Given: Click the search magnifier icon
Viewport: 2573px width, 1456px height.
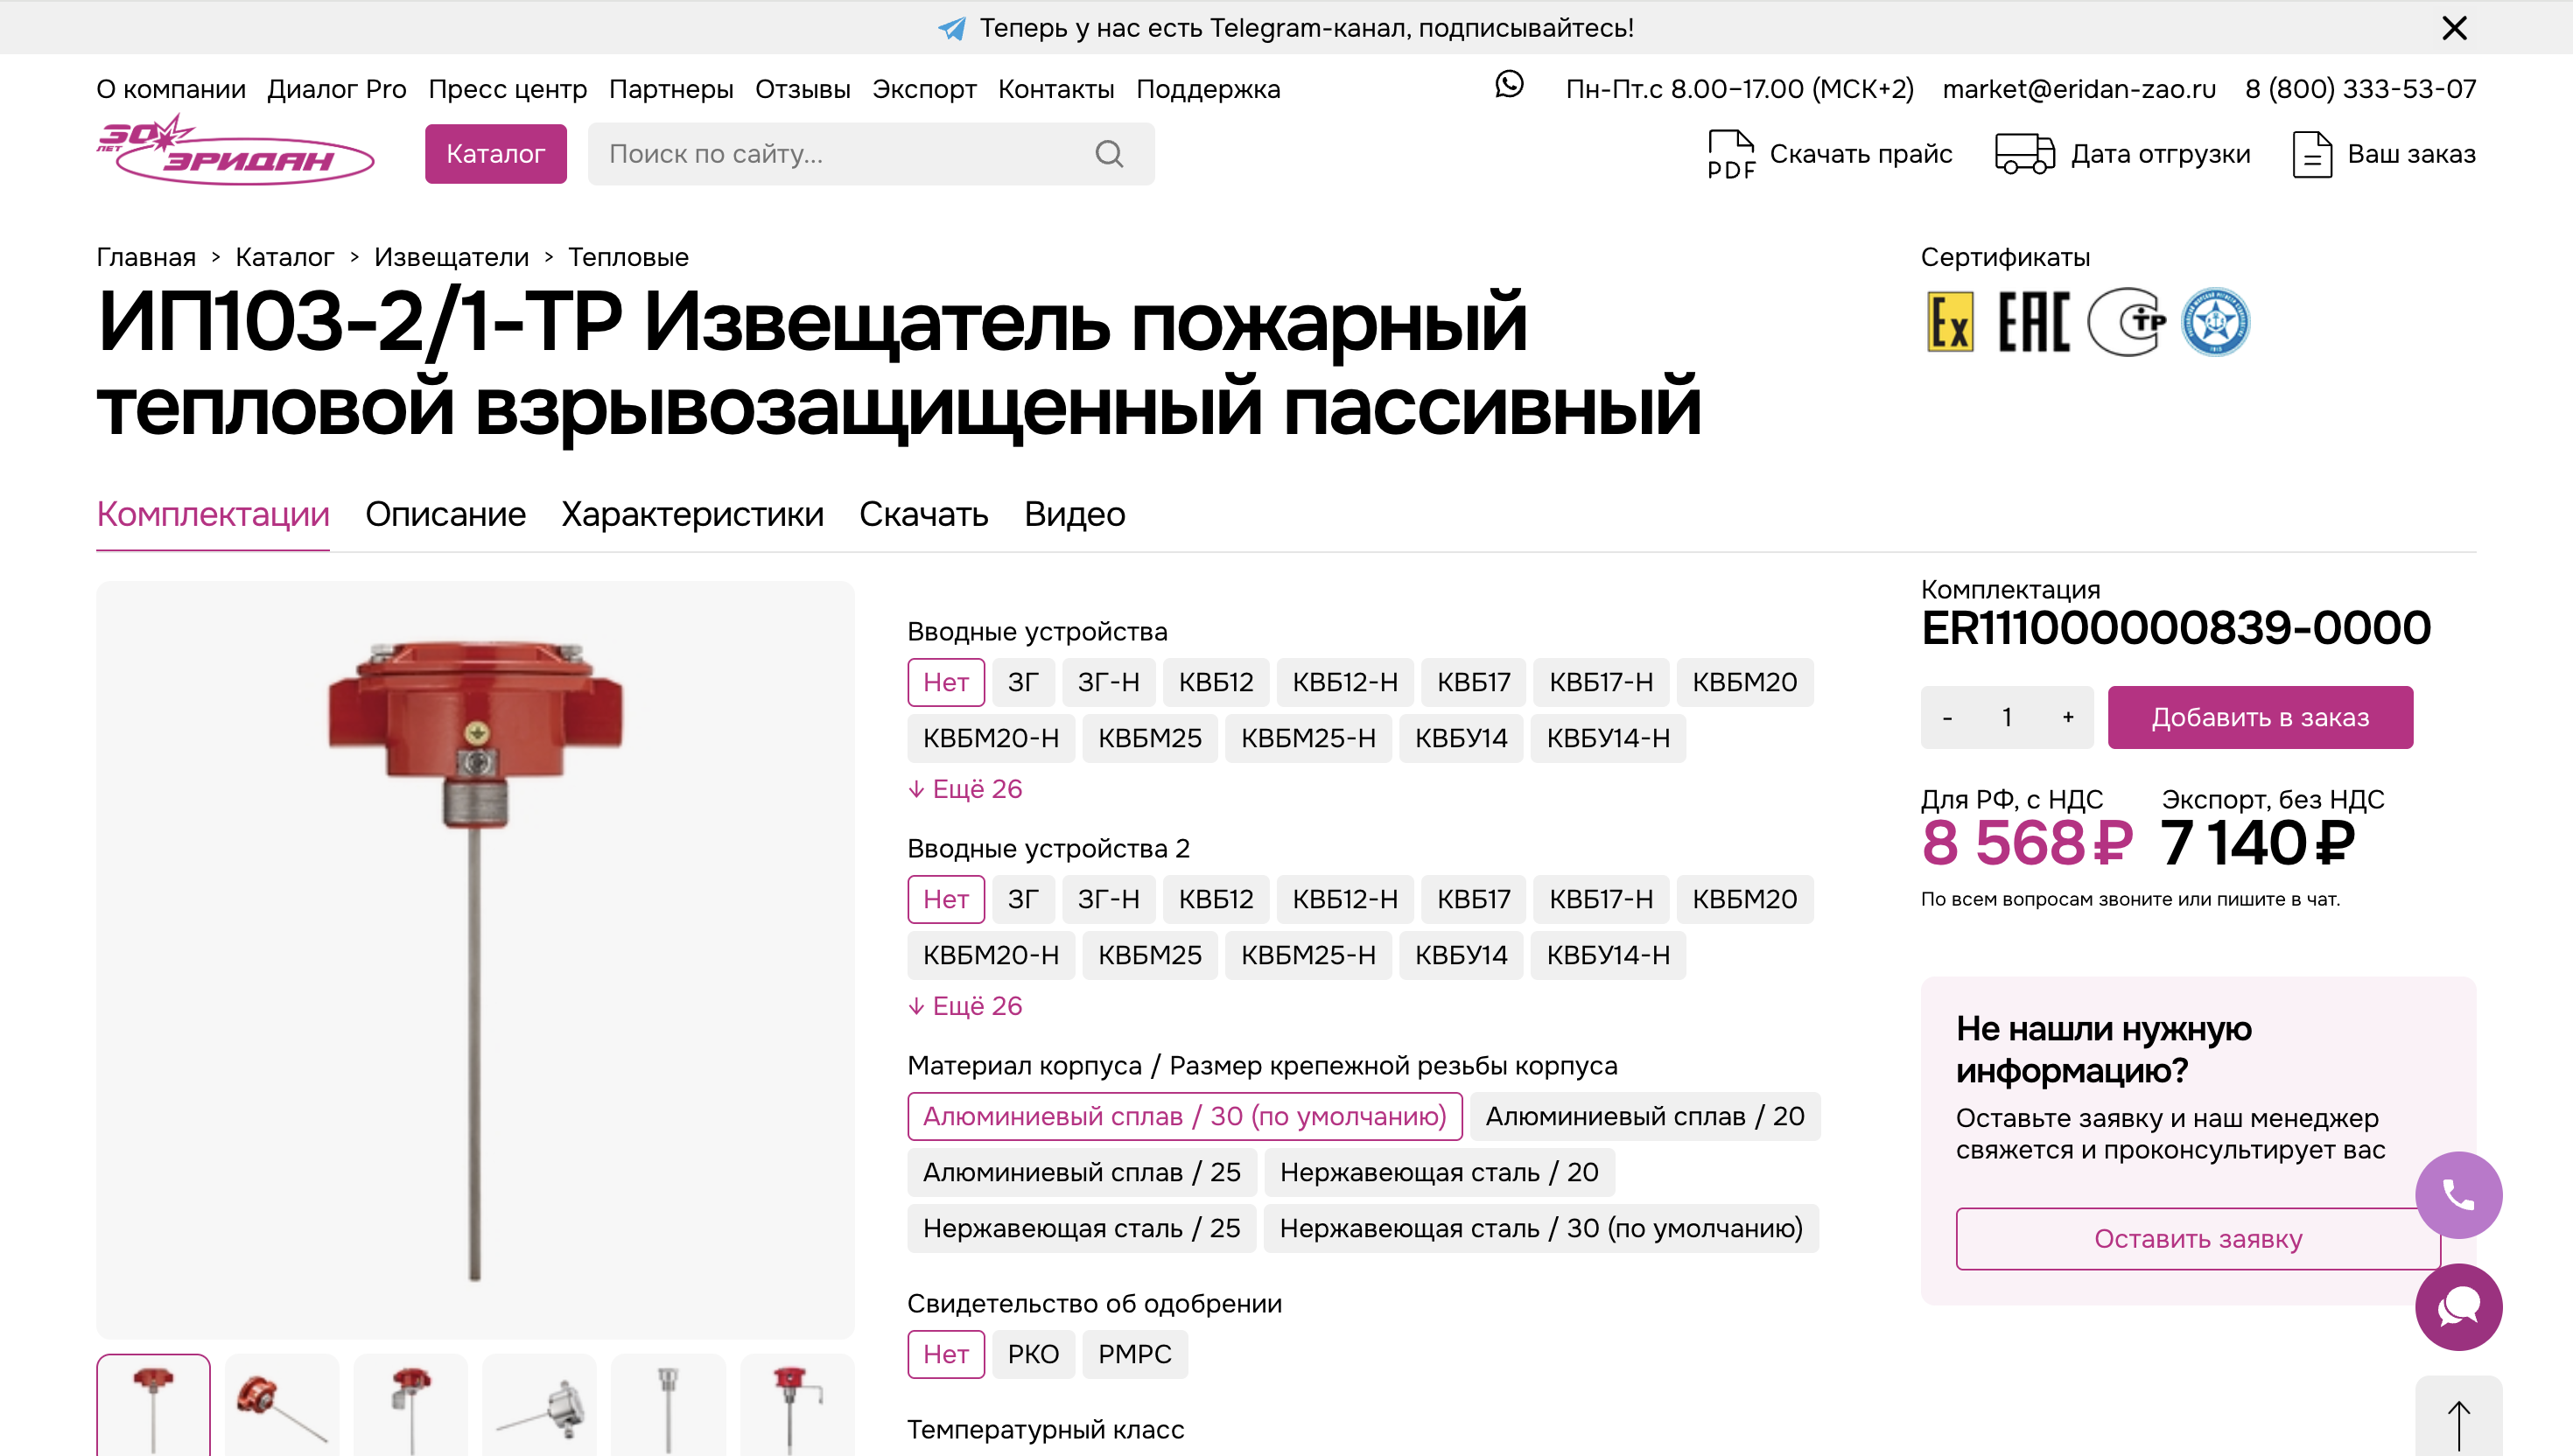Looking at the screenshot, I should (1109, 154).
